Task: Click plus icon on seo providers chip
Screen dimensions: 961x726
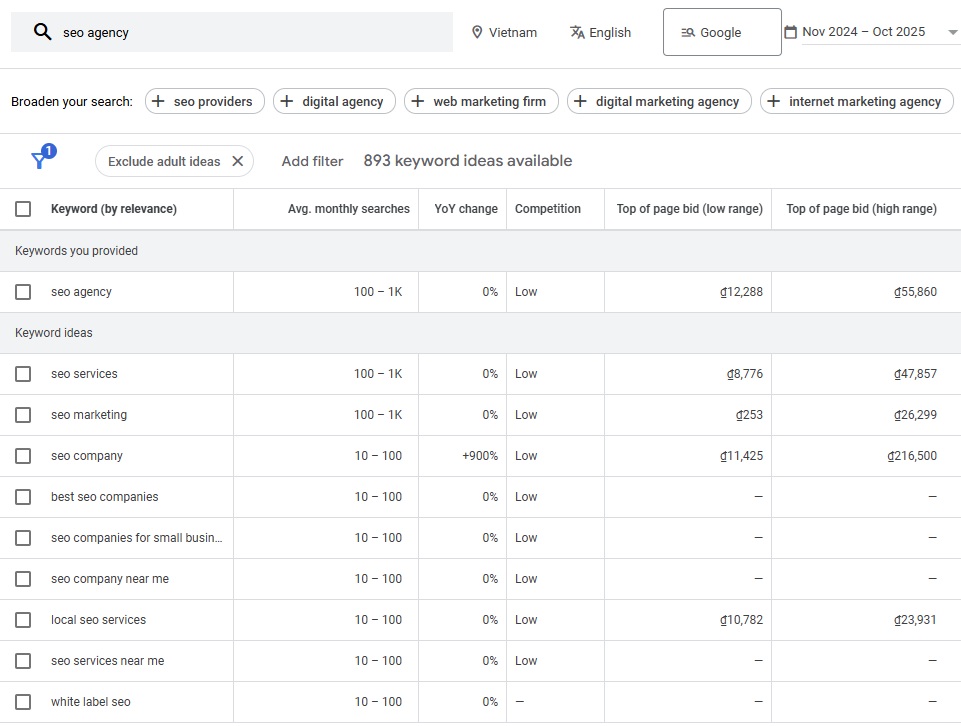Action: tap(158, 101)
